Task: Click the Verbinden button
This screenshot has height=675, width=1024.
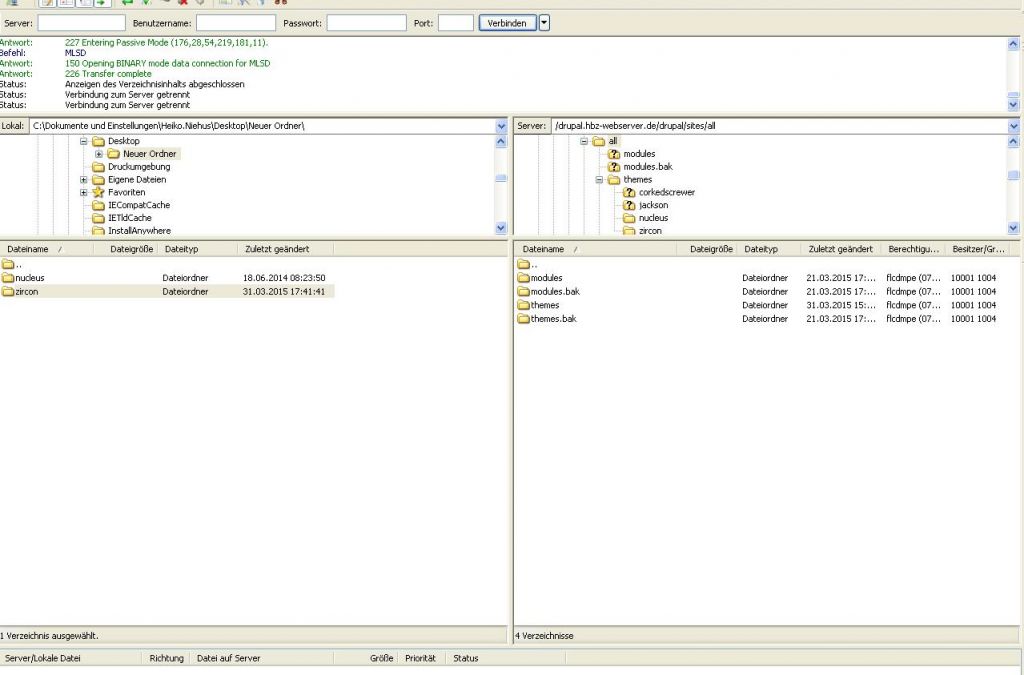Action: point(507,23)
